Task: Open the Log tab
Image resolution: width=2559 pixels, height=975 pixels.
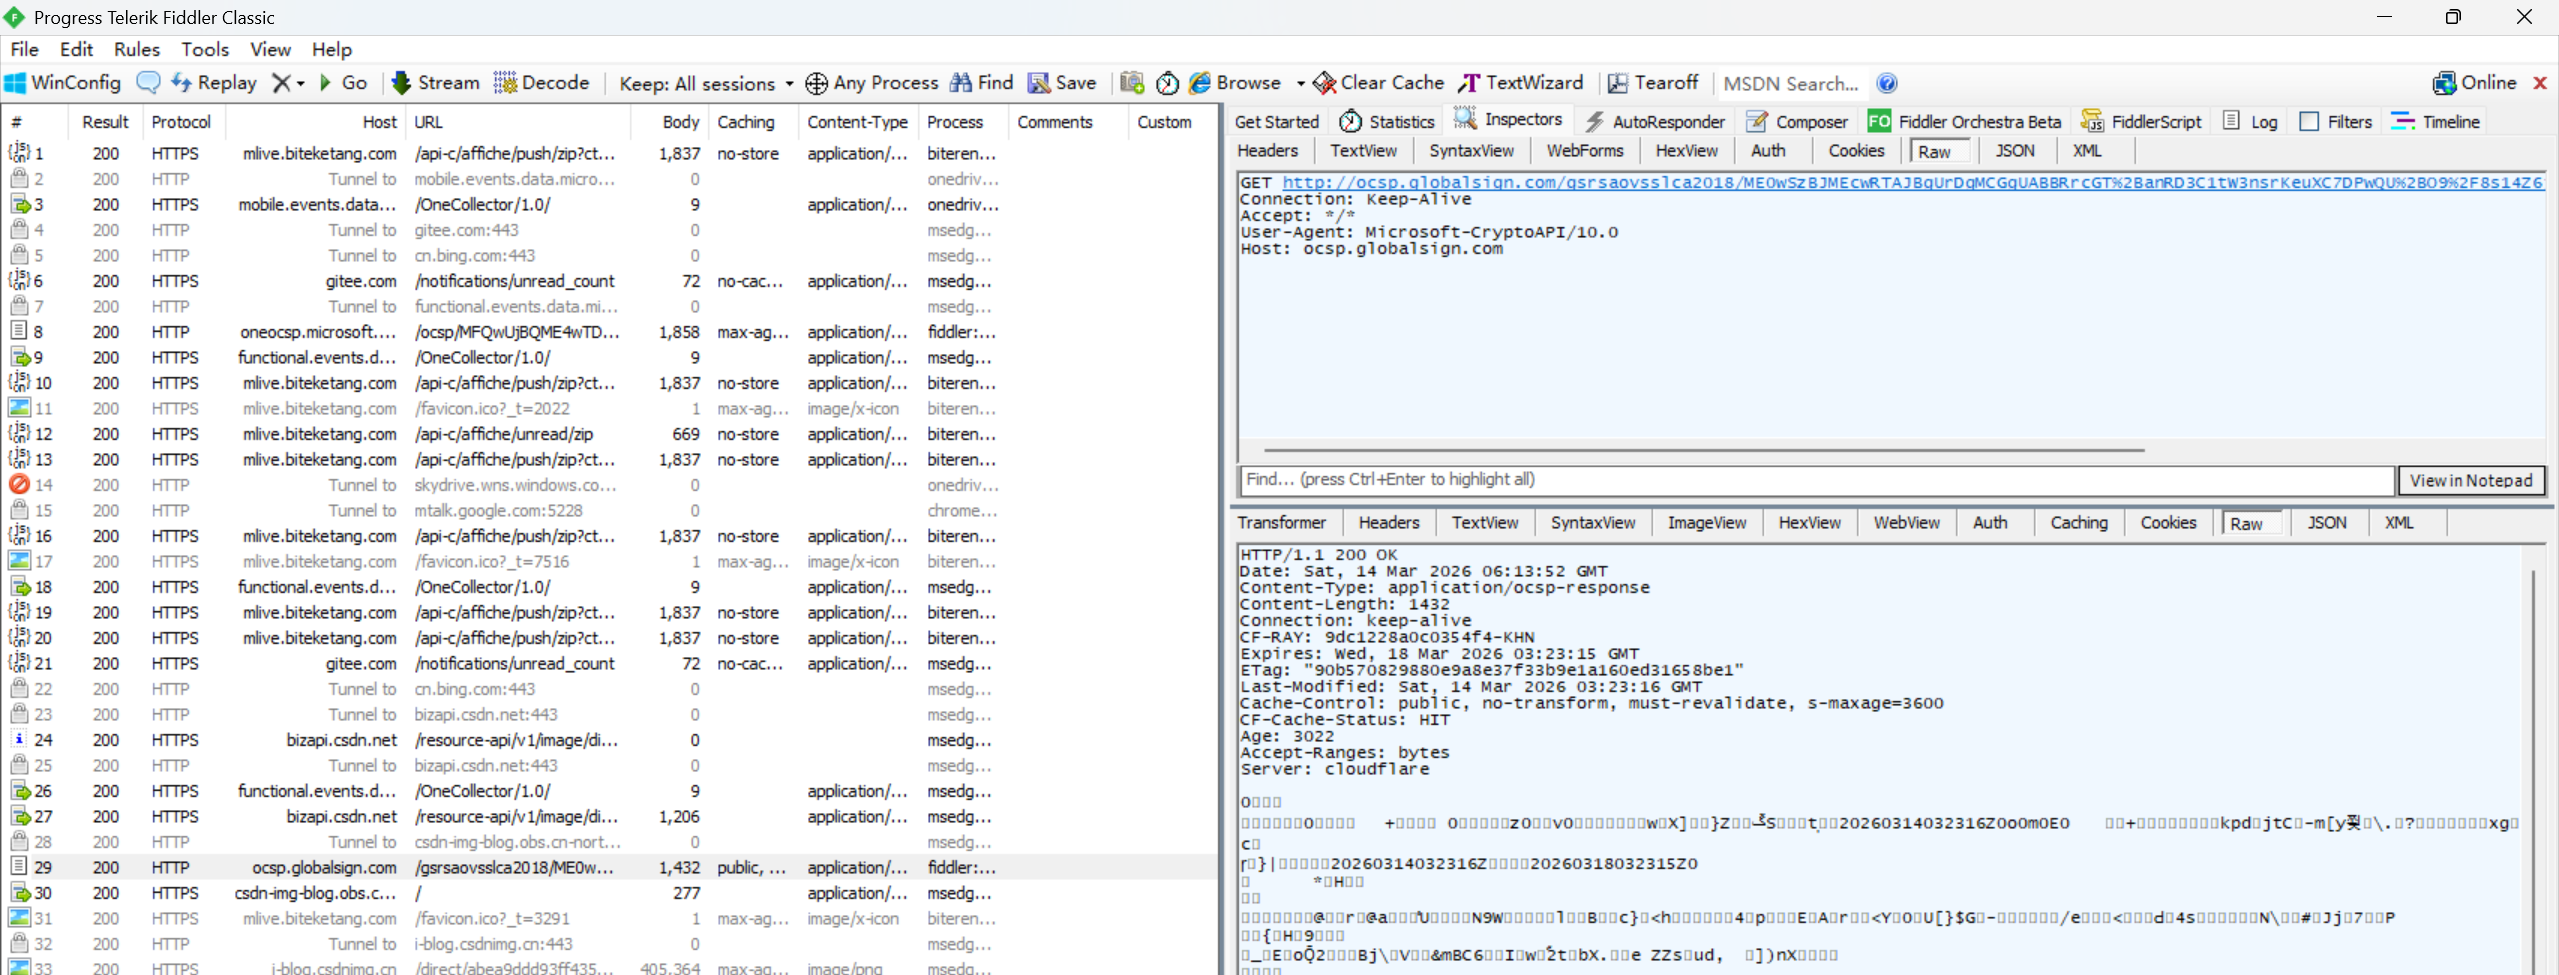Action: (x=2250, y=122)
